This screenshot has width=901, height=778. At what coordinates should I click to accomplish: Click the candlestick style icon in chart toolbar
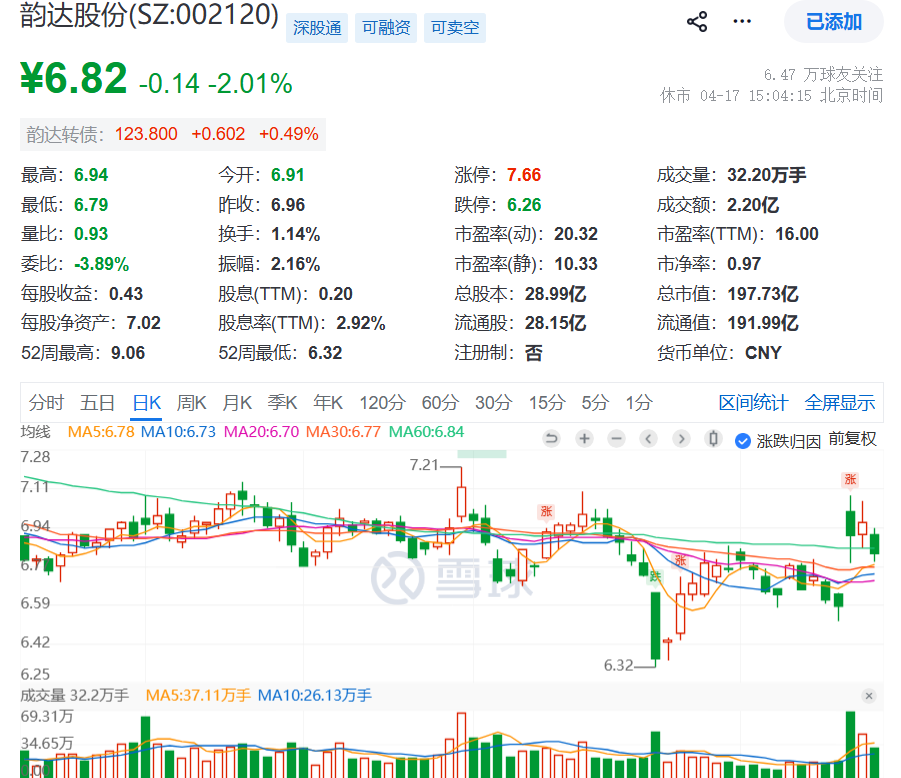click(713, 440)
